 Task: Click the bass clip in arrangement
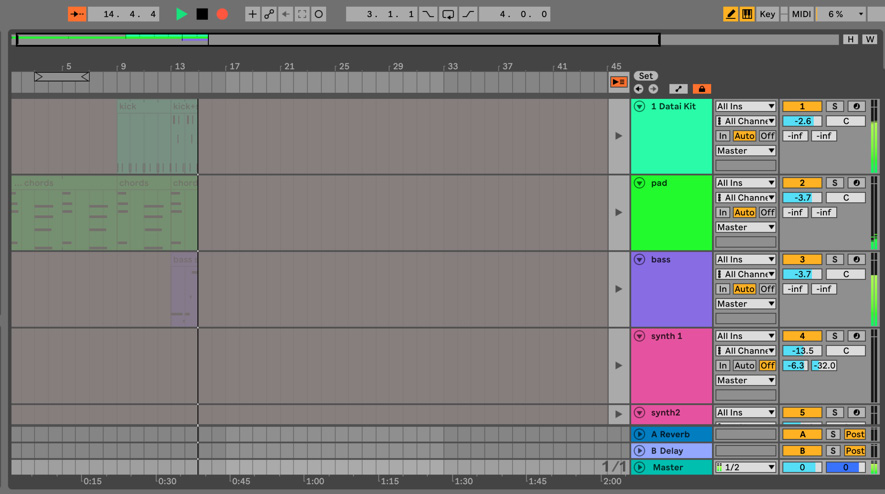click(x=184, y=289)
